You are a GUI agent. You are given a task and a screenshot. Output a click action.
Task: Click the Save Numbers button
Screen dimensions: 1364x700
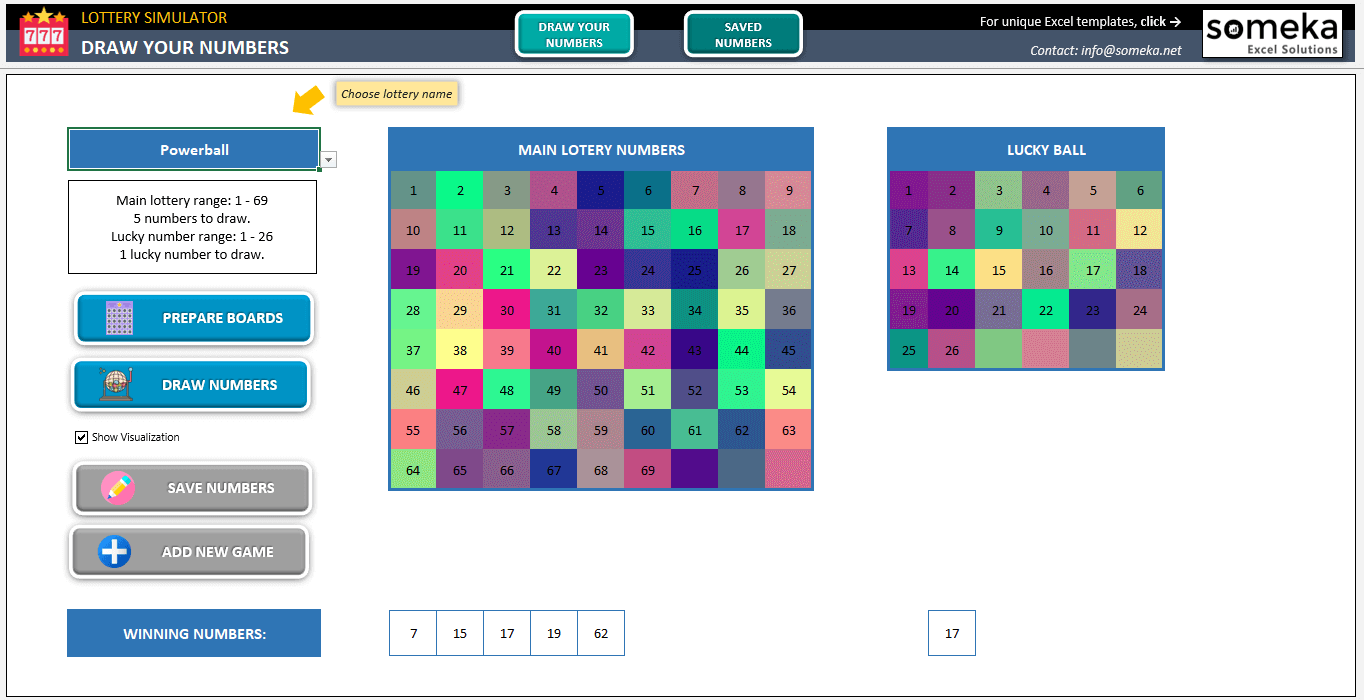point(192,488)
